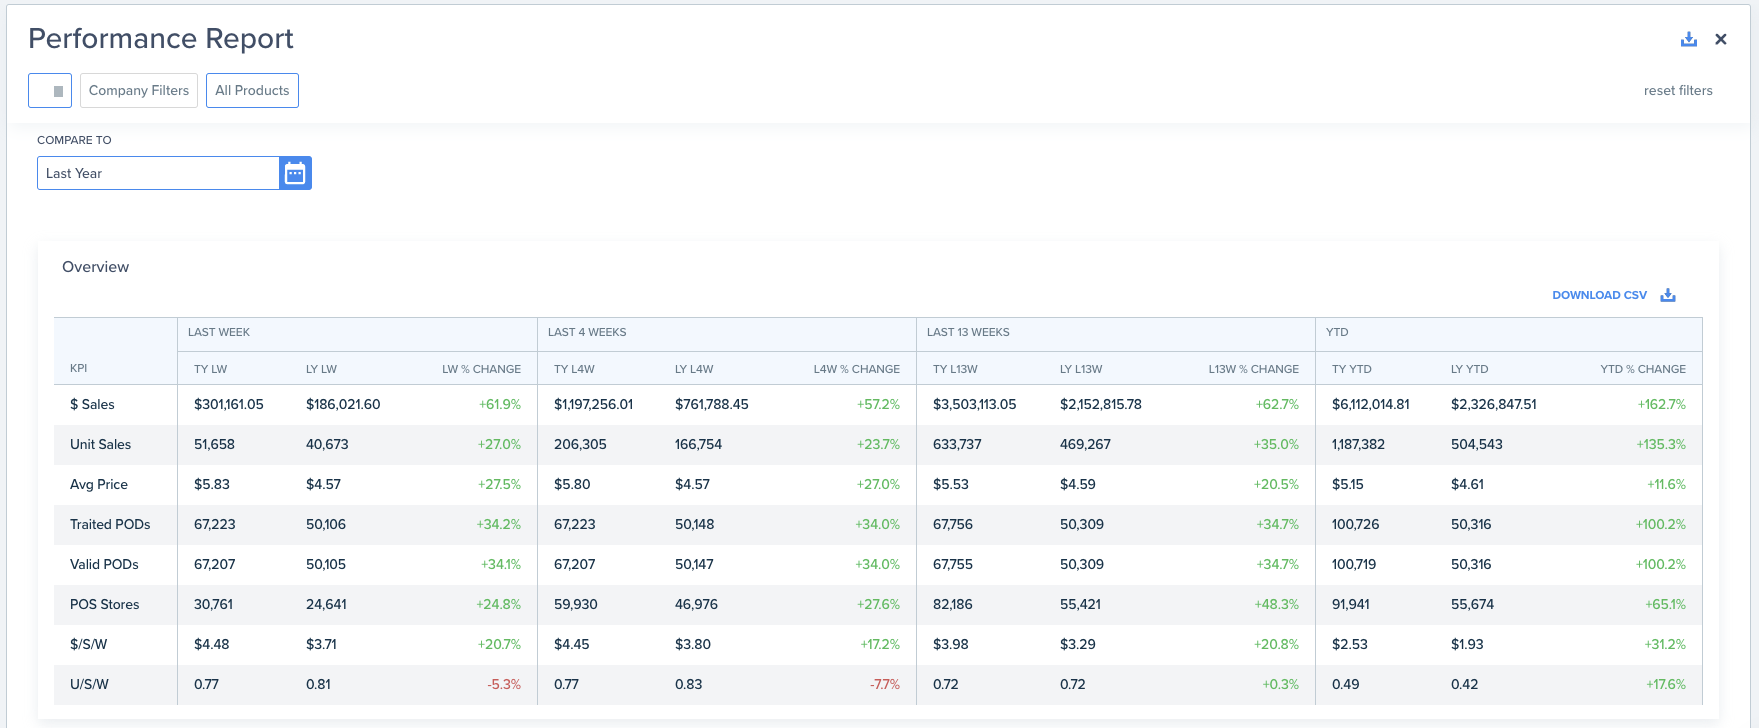Click the 67,223 Traited PODs last week value
The image size is (1759, 728).
point(215,524)
